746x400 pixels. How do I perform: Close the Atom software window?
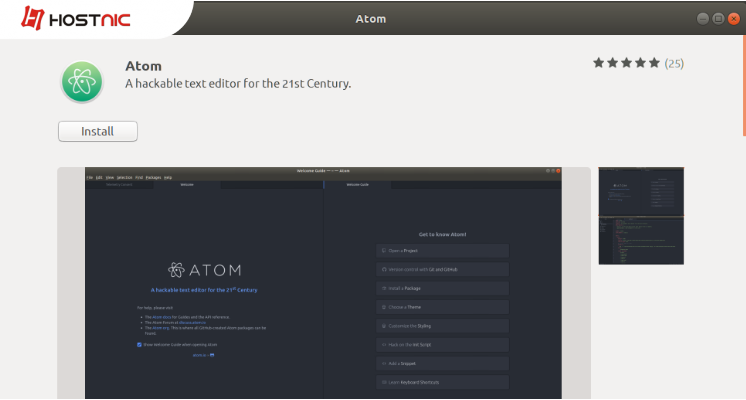(x=734, y=19)
